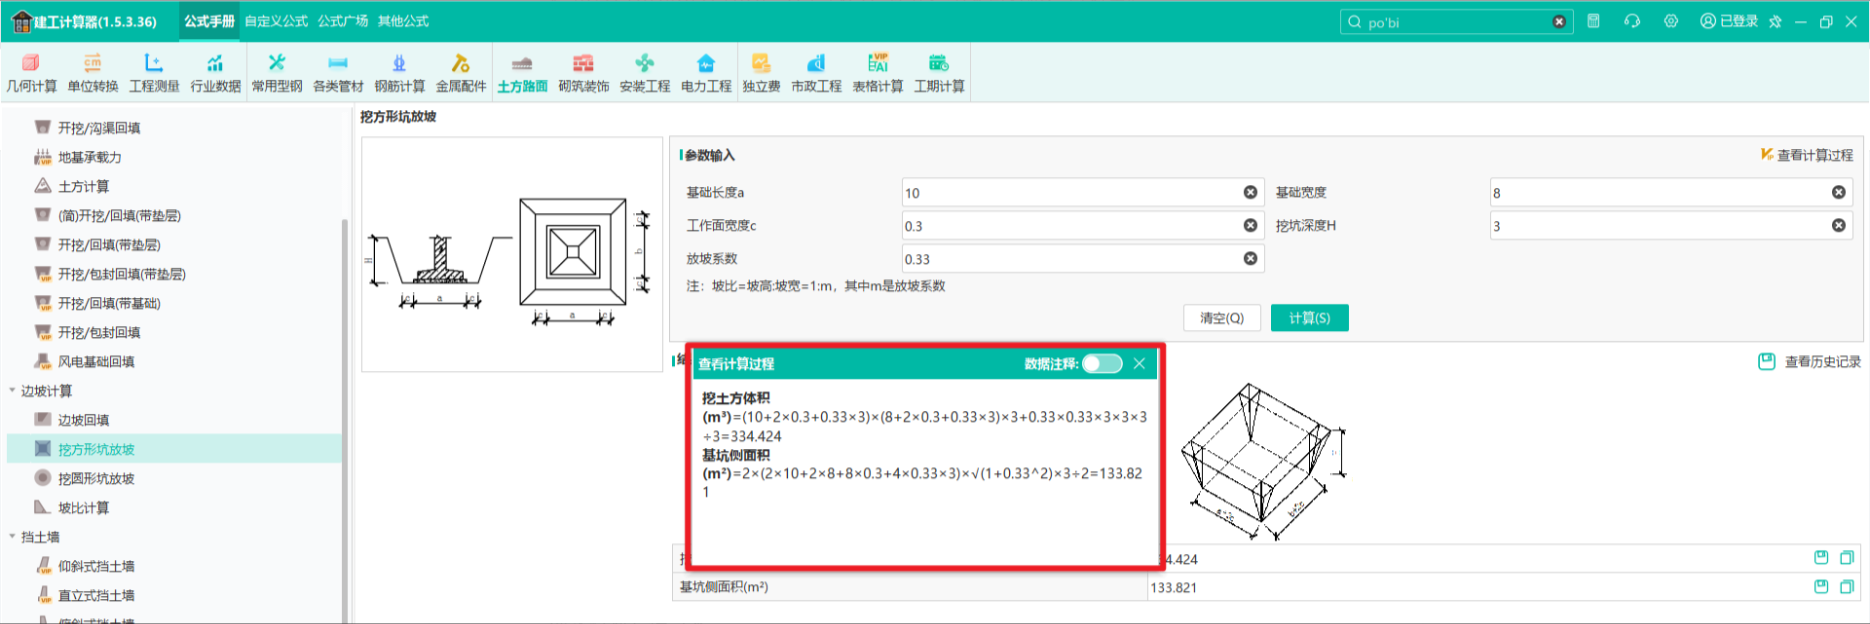The image size is (1870, 624).
Task: Open the 砌筑装饰 masonry icon
Action: 583,74
